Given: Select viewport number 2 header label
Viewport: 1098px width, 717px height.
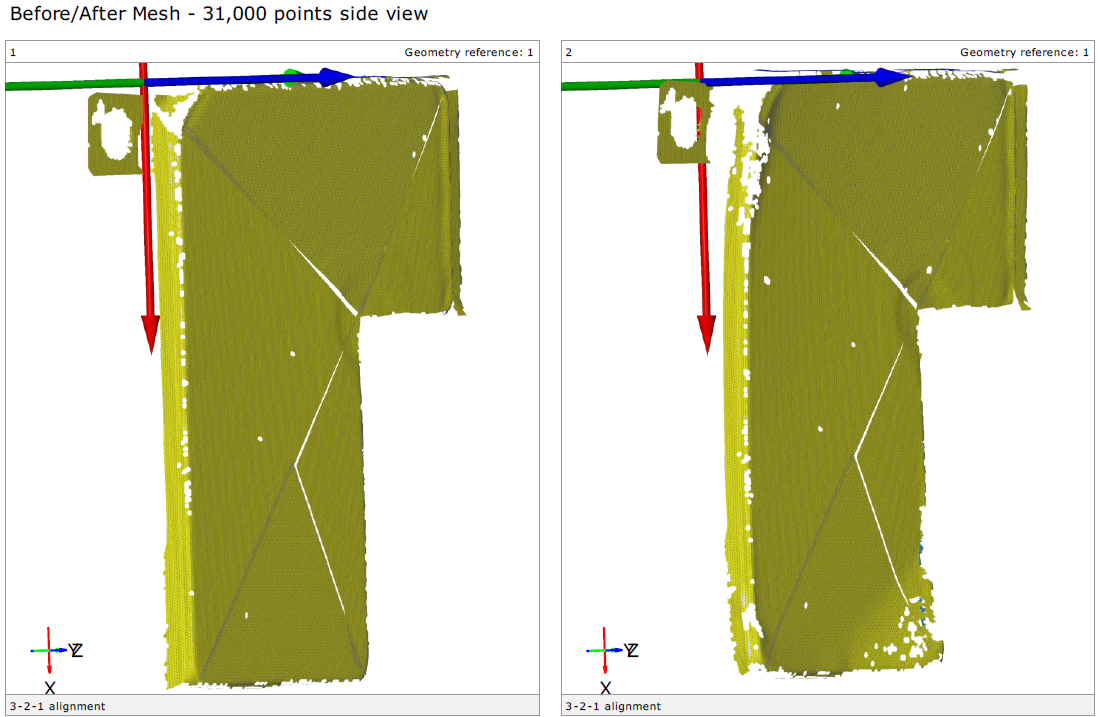Looking at the screenshot, I should [x=569, y=52].
